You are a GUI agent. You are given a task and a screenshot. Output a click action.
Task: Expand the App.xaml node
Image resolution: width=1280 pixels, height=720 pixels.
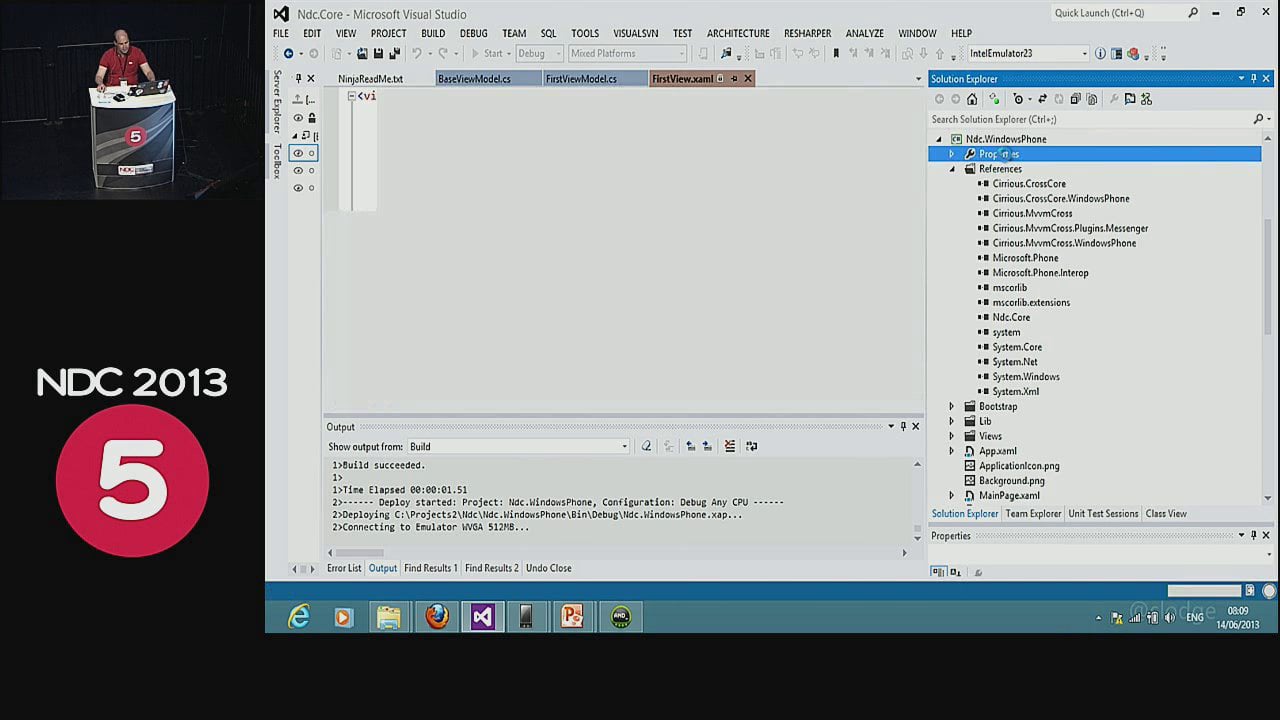click(x=952, y=451)
